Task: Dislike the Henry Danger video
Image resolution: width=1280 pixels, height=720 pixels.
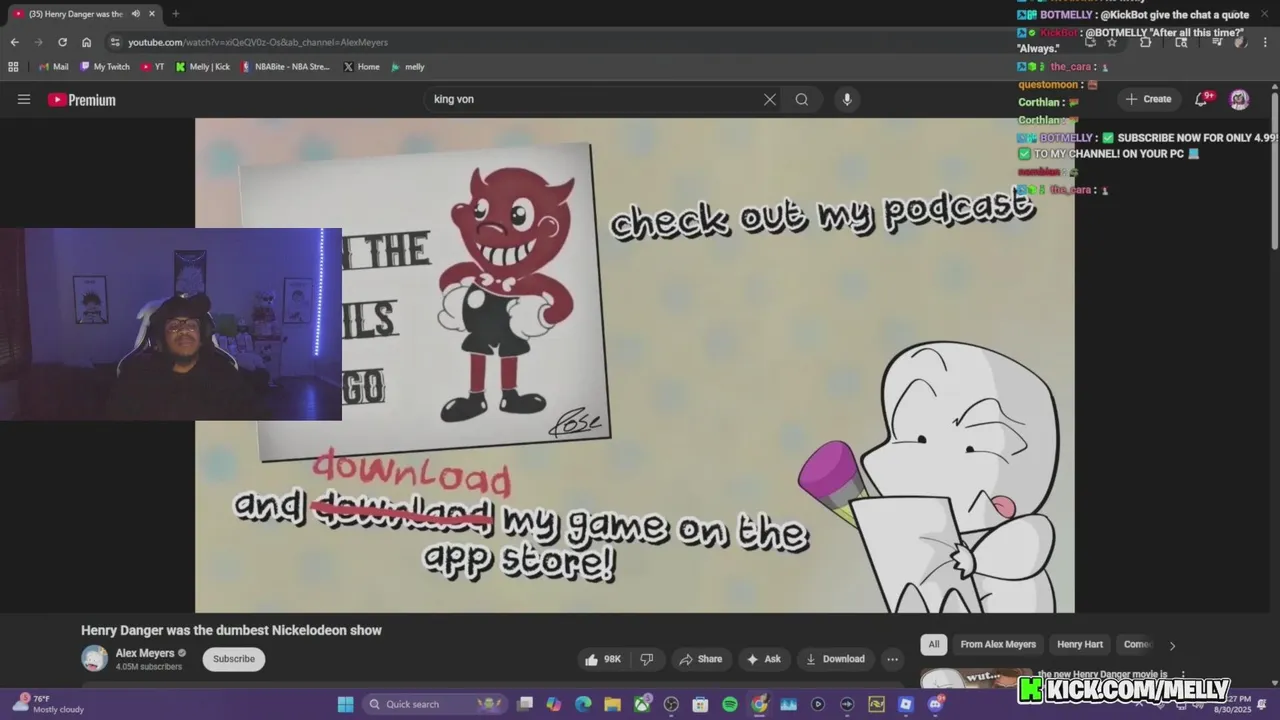Action: coord(647,659)
